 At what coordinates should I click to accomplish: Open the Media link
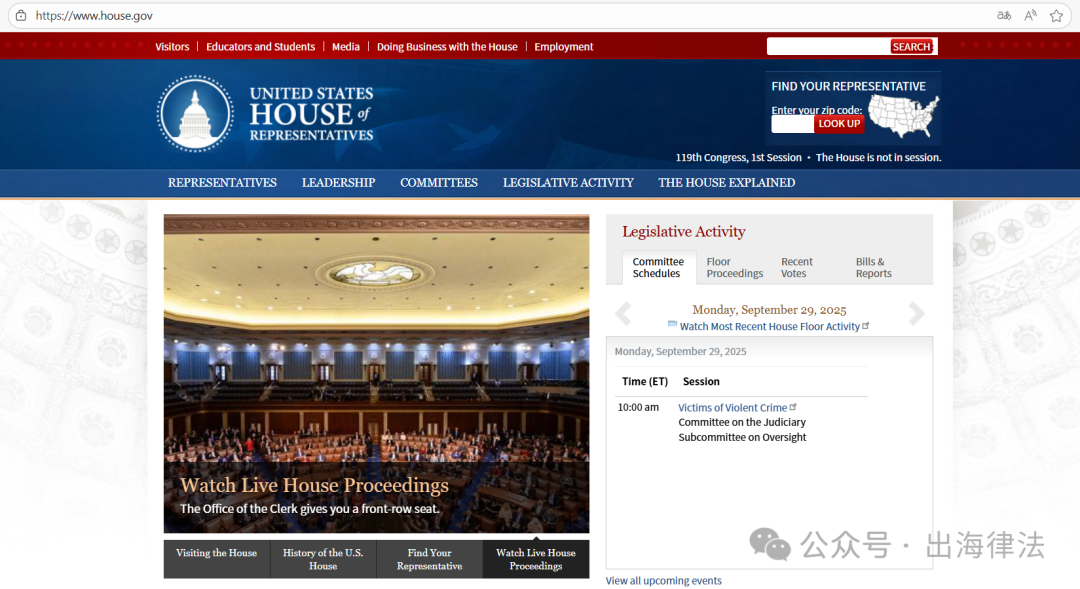(346, 46)
